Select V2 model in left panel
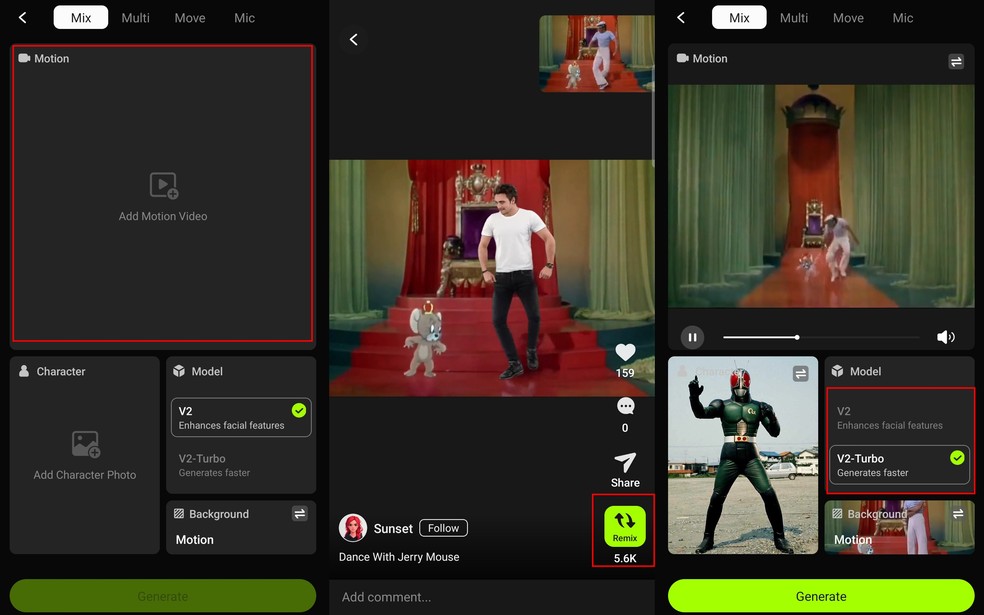The height and width of the screenshot is (615, 984). [241, 417]
